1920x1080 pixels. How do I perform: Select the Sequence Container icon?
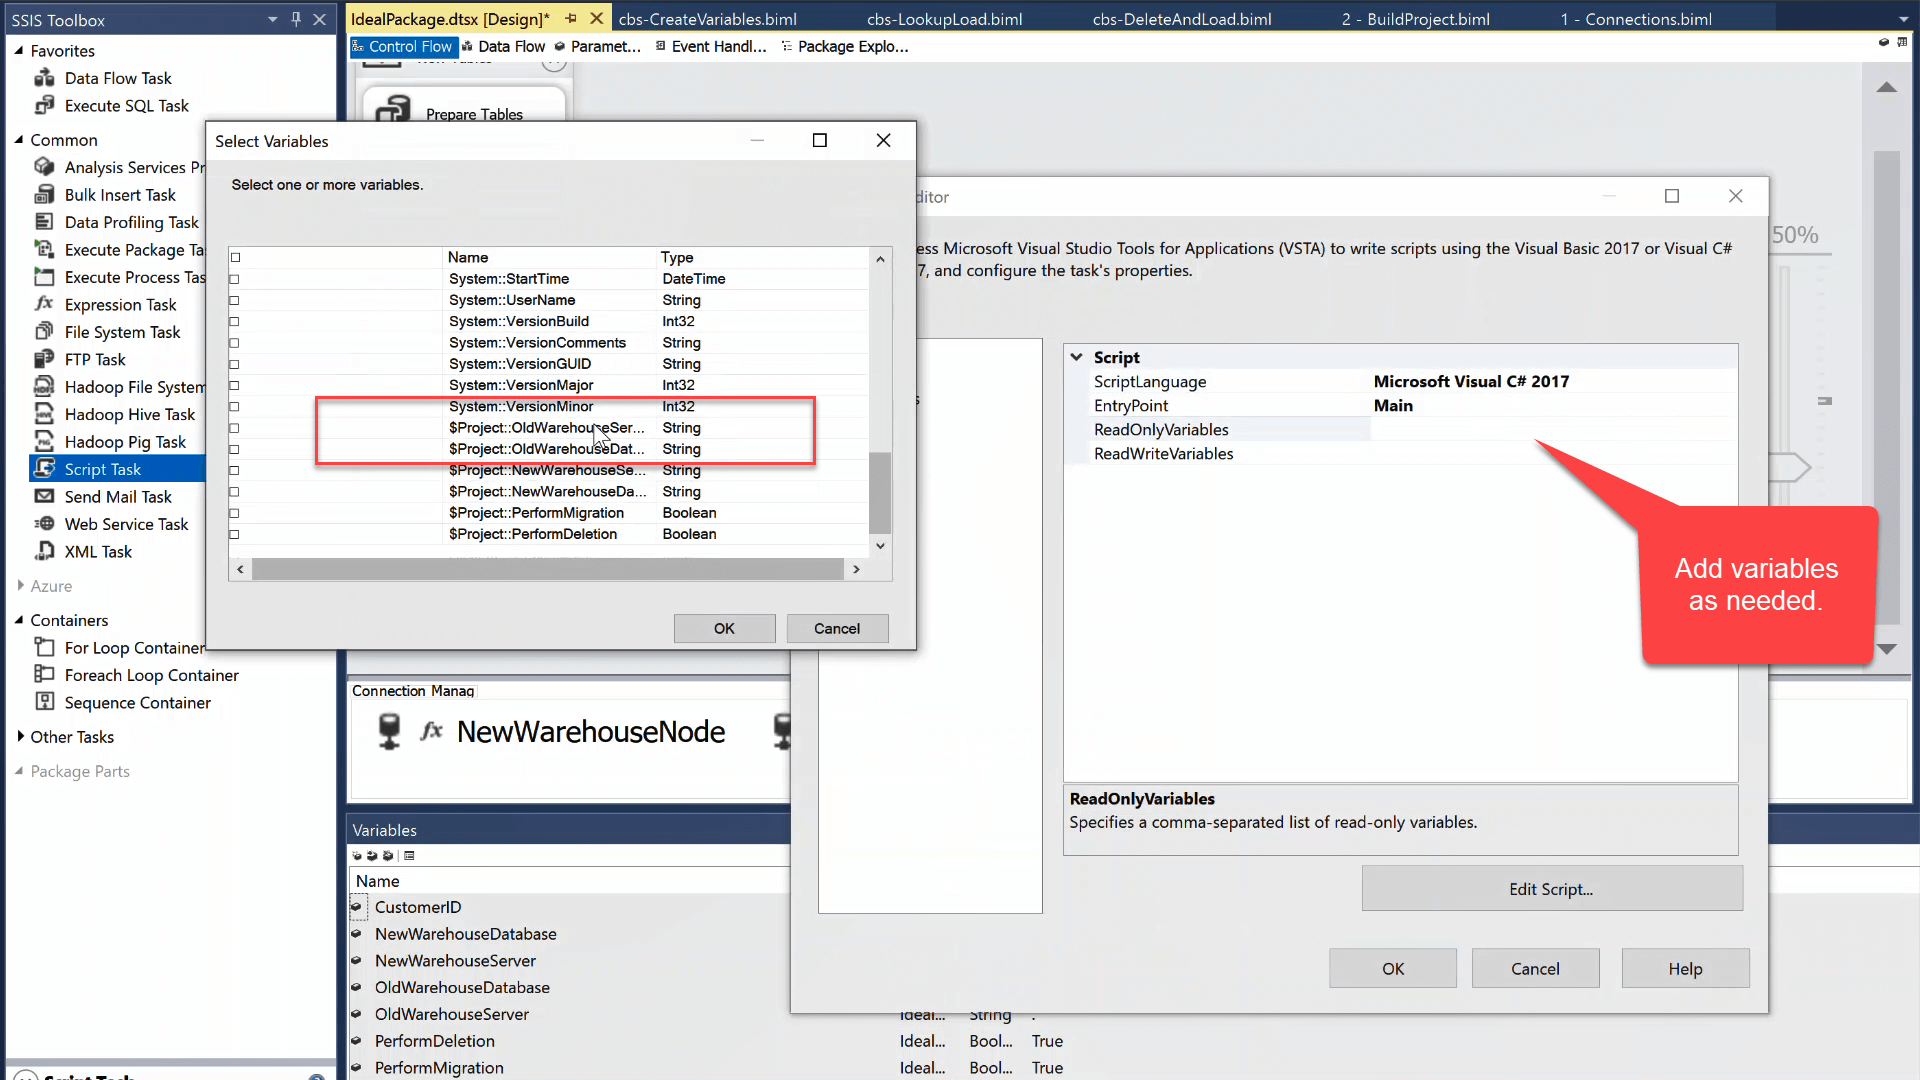click(x=44, y=702)
